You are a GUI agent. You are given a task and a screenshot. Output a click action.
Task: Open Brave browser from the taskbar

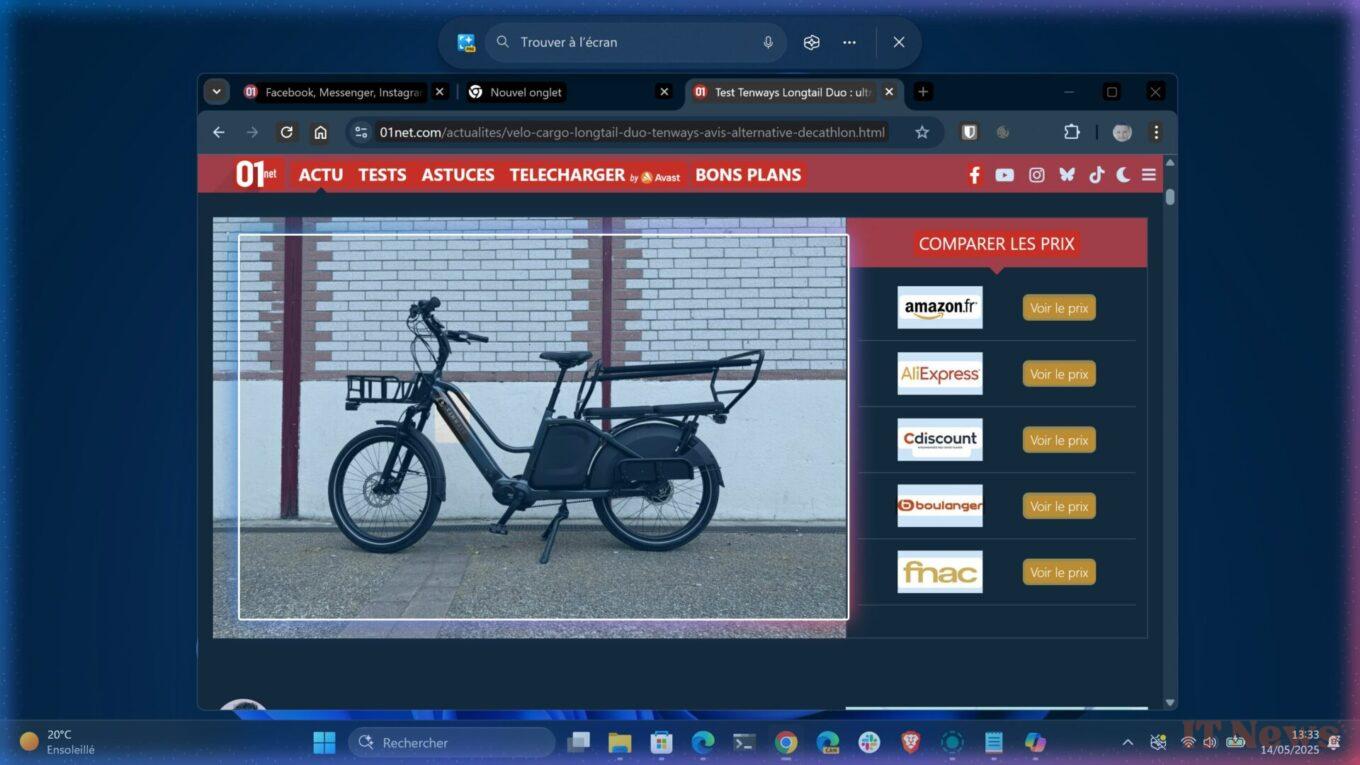(911, 742)
